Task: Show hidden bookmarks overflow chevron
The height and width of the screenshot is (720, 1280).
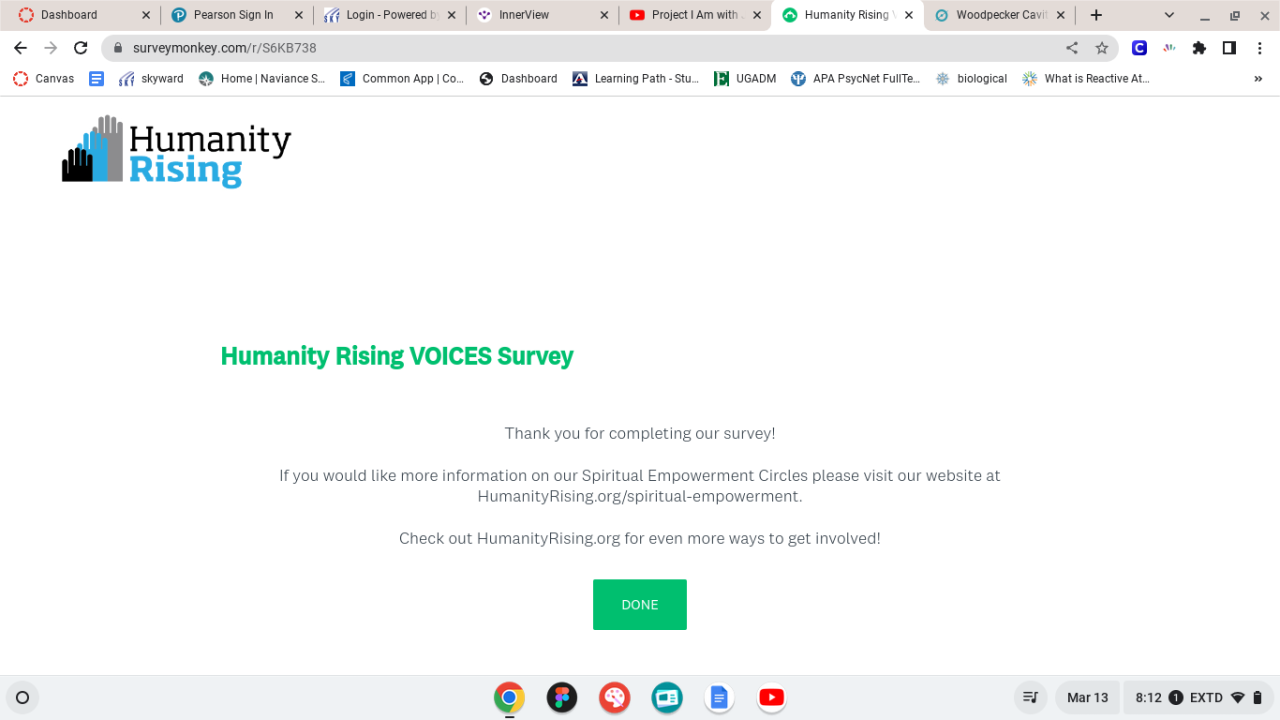Action: 1258,79
